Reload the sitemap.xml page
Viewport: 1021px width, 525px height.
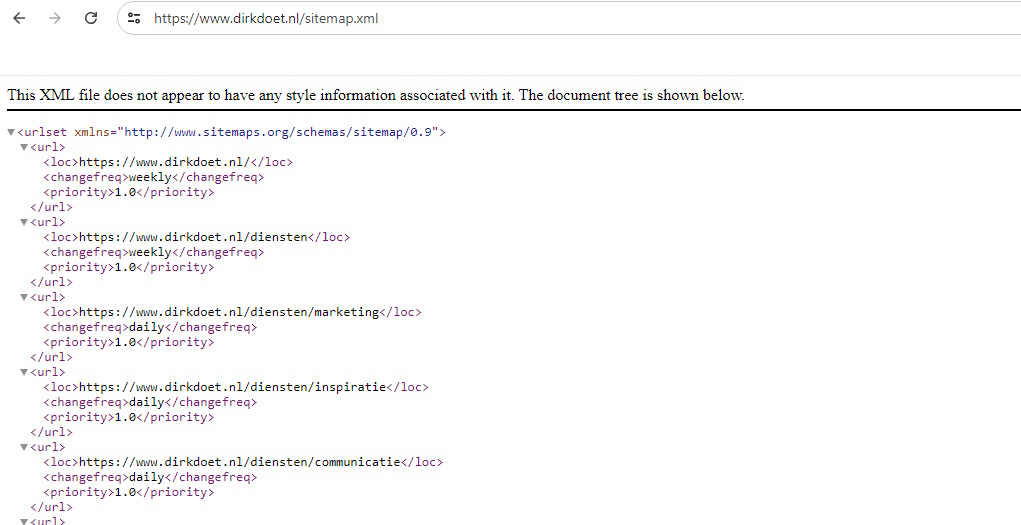pyautogui.click(x=91, y=18)
